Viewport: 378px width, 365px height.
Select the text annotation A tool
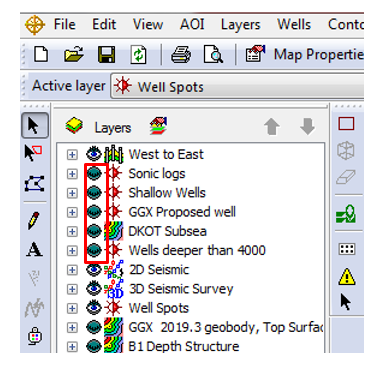click(34, 249)
